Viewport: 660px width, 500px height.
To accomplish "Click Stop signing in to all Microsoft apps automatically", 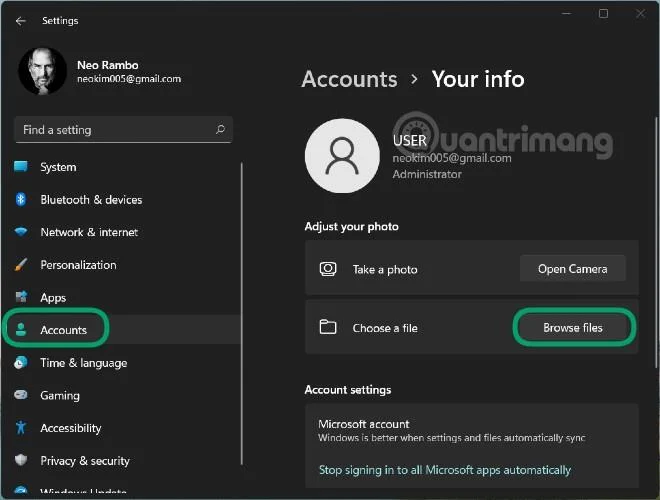I will pos(445,470).
